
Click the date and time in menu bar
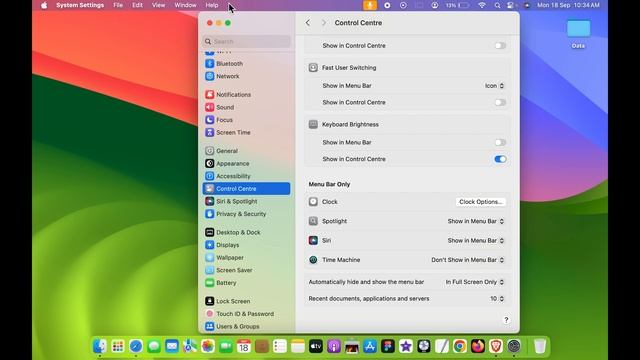pyautogui.click(x=568, y=5)
